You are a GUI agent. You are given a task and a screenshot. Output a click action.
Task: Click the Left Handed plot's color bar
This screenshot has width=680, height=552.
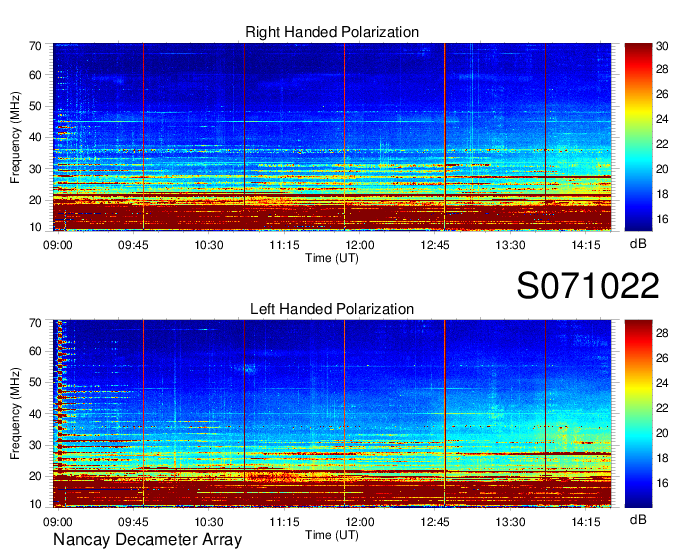pos(638,414)
